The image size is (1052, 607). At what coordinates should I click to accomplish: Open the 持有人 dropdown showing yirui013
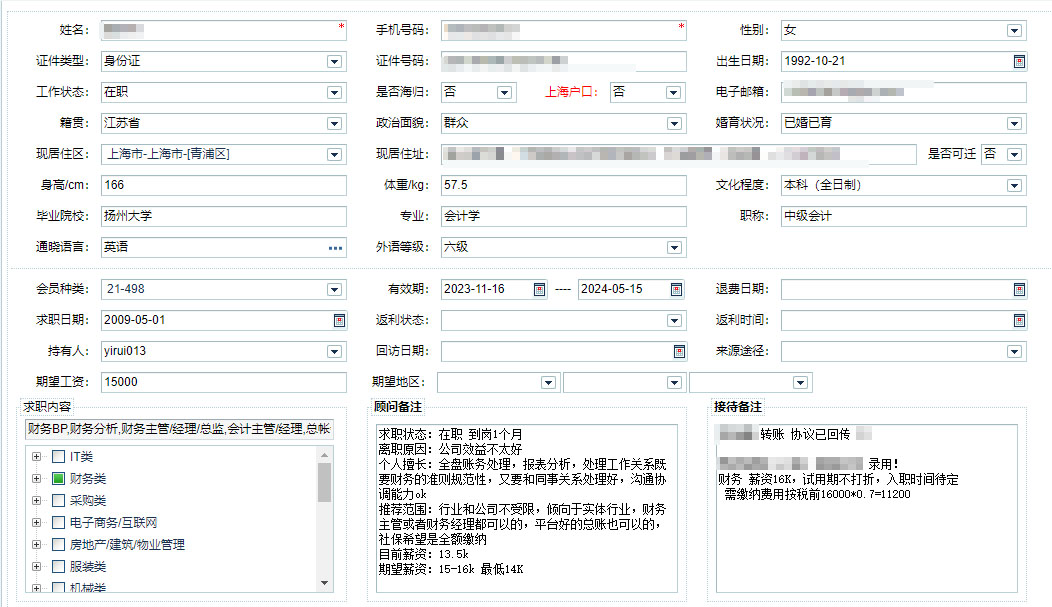tap(334, 351)
